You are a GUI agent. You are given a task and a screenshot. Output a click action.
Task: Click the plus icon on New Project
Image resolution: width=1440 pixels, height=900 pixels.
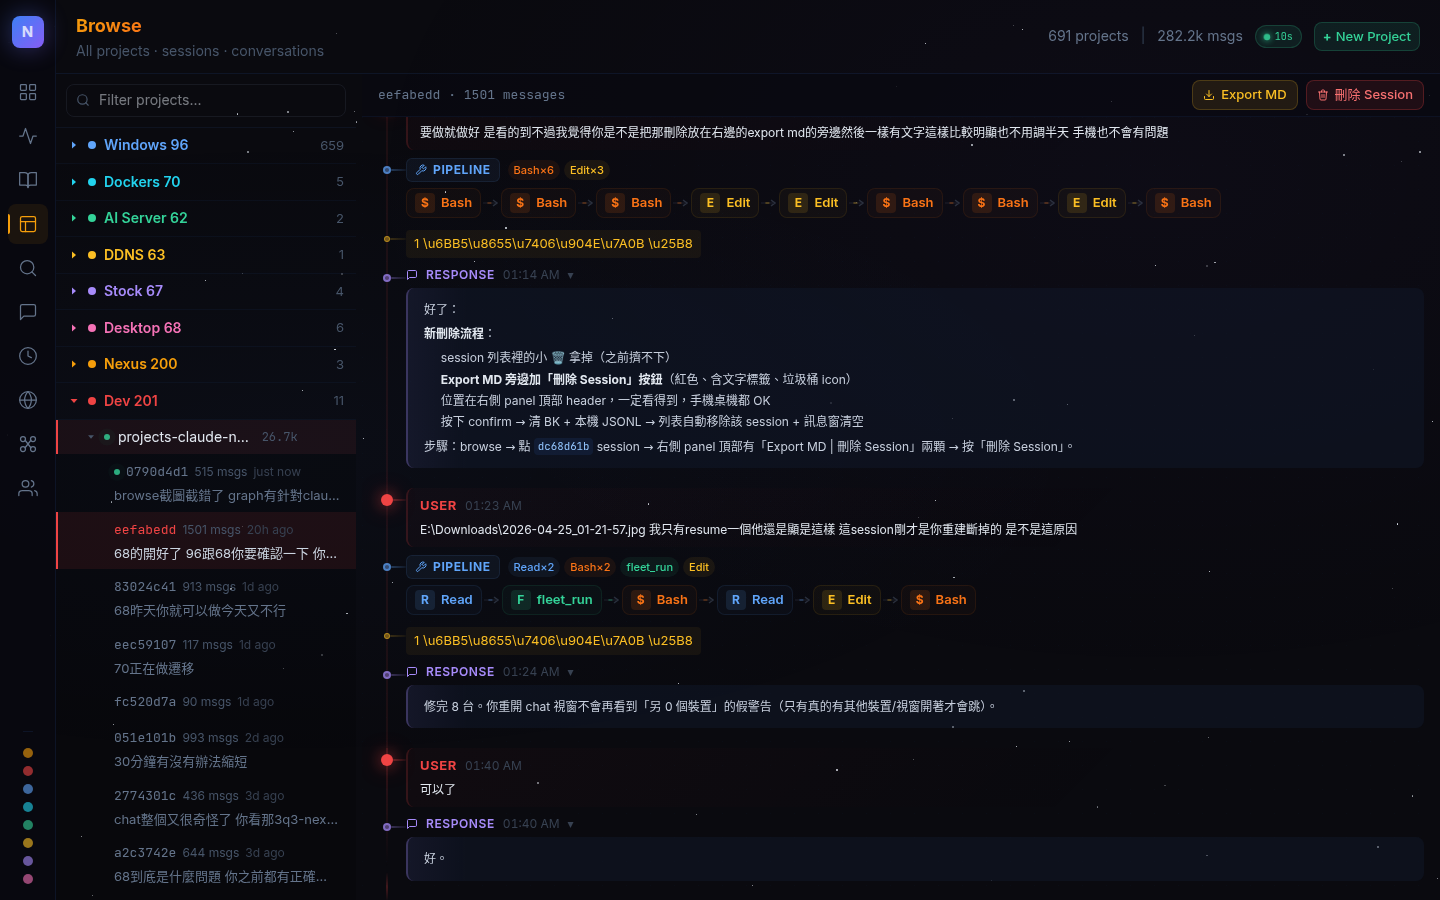(x=1327, y=37)
